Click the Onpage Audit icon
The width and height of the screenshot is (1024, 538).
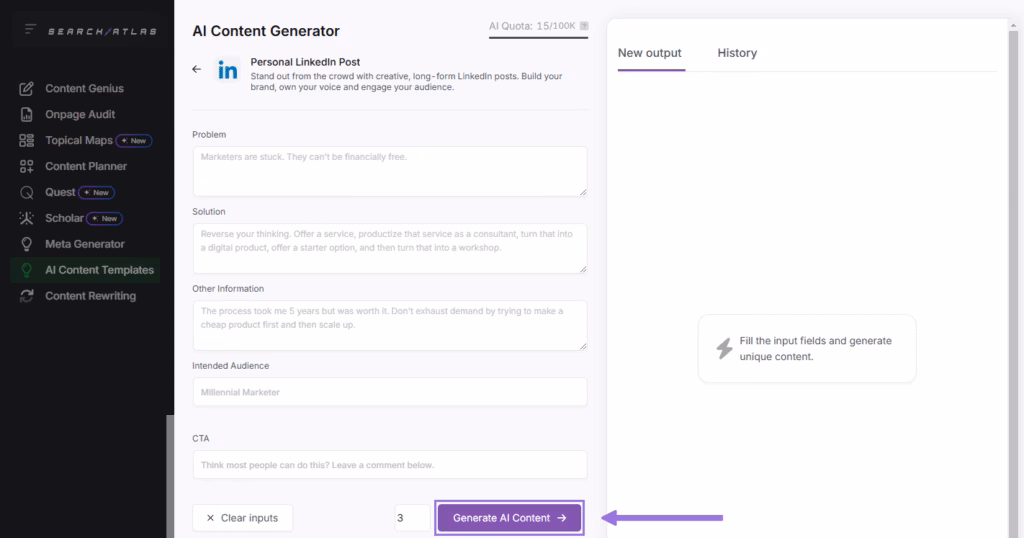pyautogui.click(x=27, y=115)
